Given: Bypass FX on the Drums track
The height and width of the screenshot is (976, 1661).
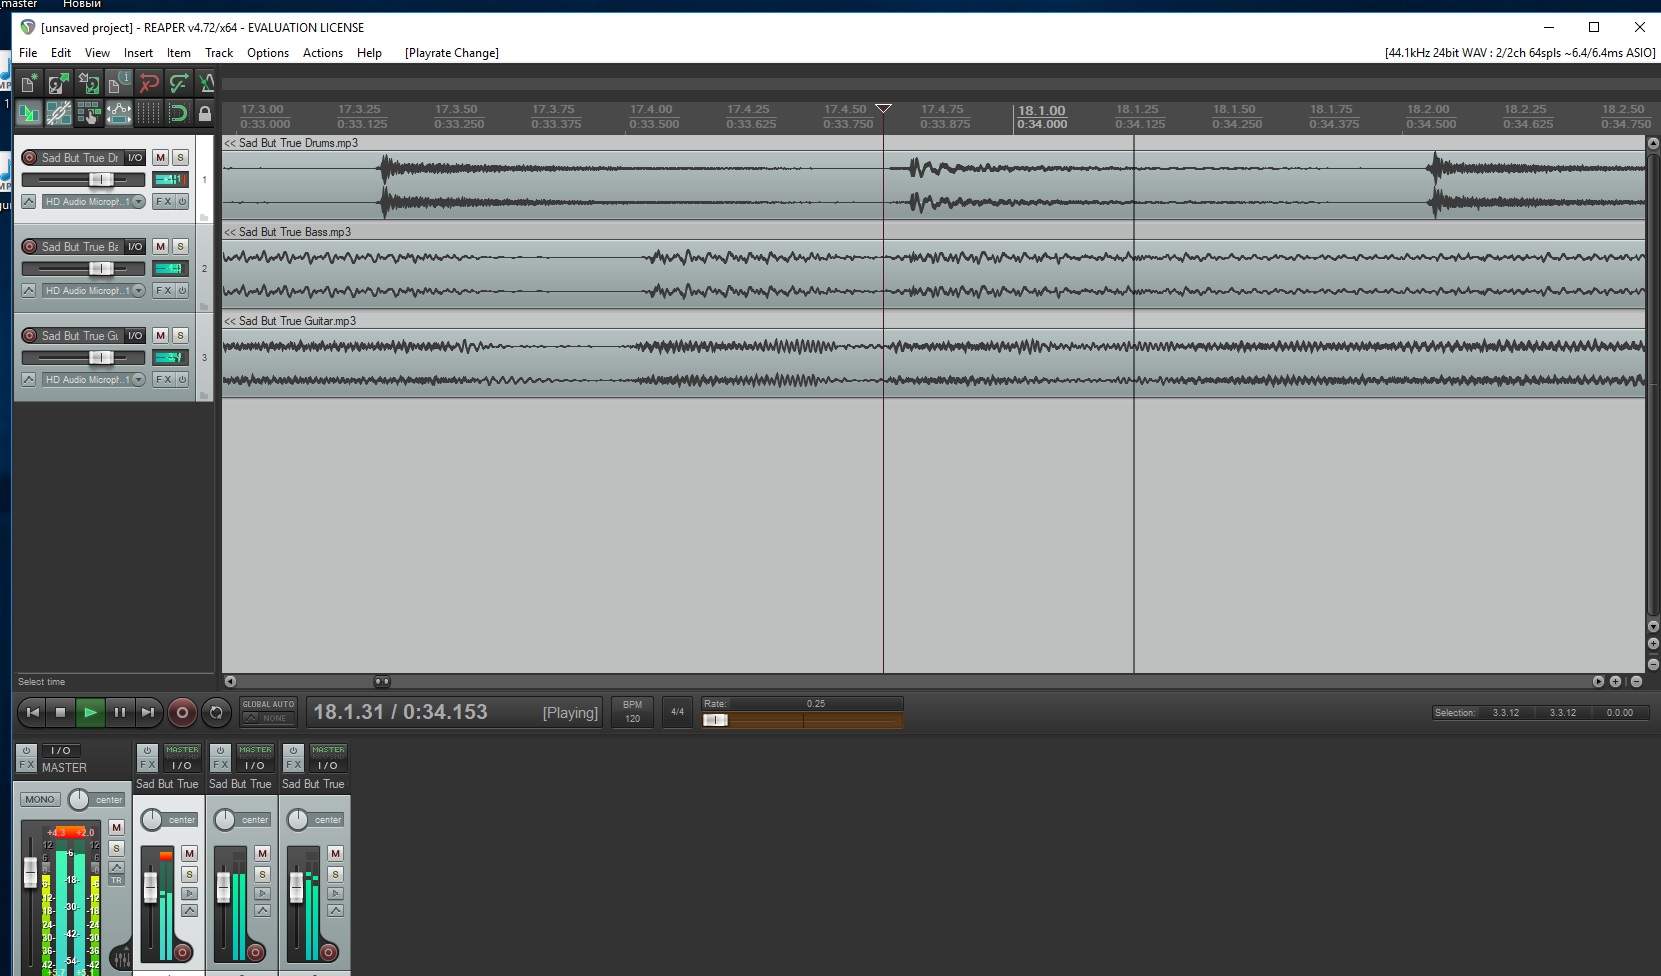Looking at the screenshot, I should pos(182,202).
